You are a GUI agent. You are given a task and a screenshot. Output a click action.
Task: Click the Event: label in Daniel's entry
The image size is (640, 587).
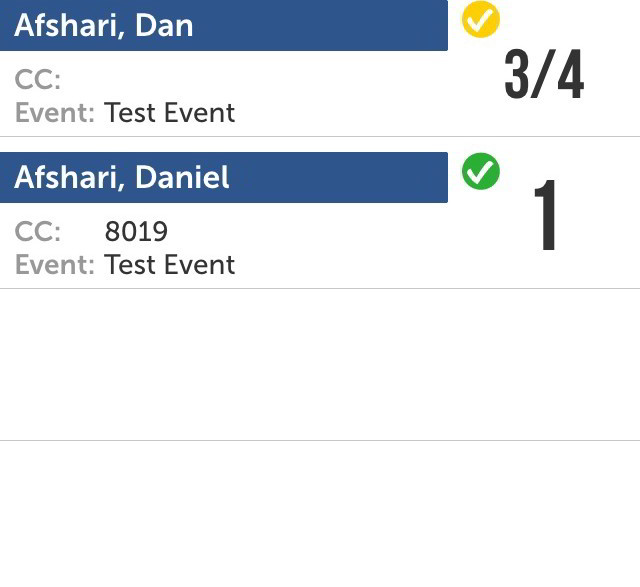click(x=55, y=265)
